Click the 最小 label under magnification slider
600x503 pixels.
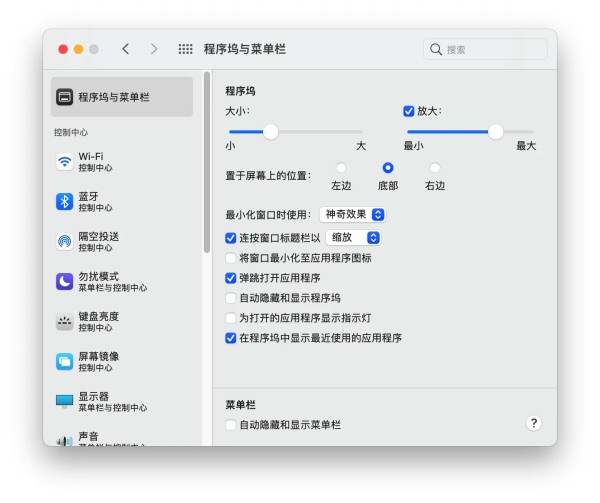414,146
